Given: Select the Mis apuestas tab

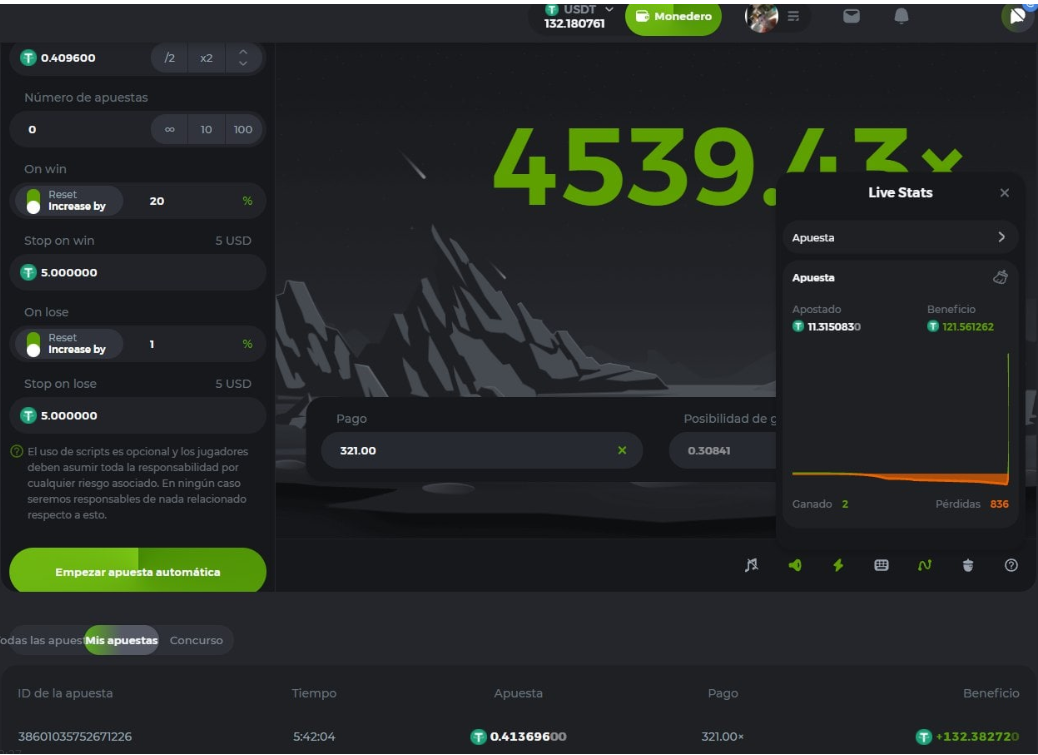Looking at the screenshot, I should [x=121, y=640].
